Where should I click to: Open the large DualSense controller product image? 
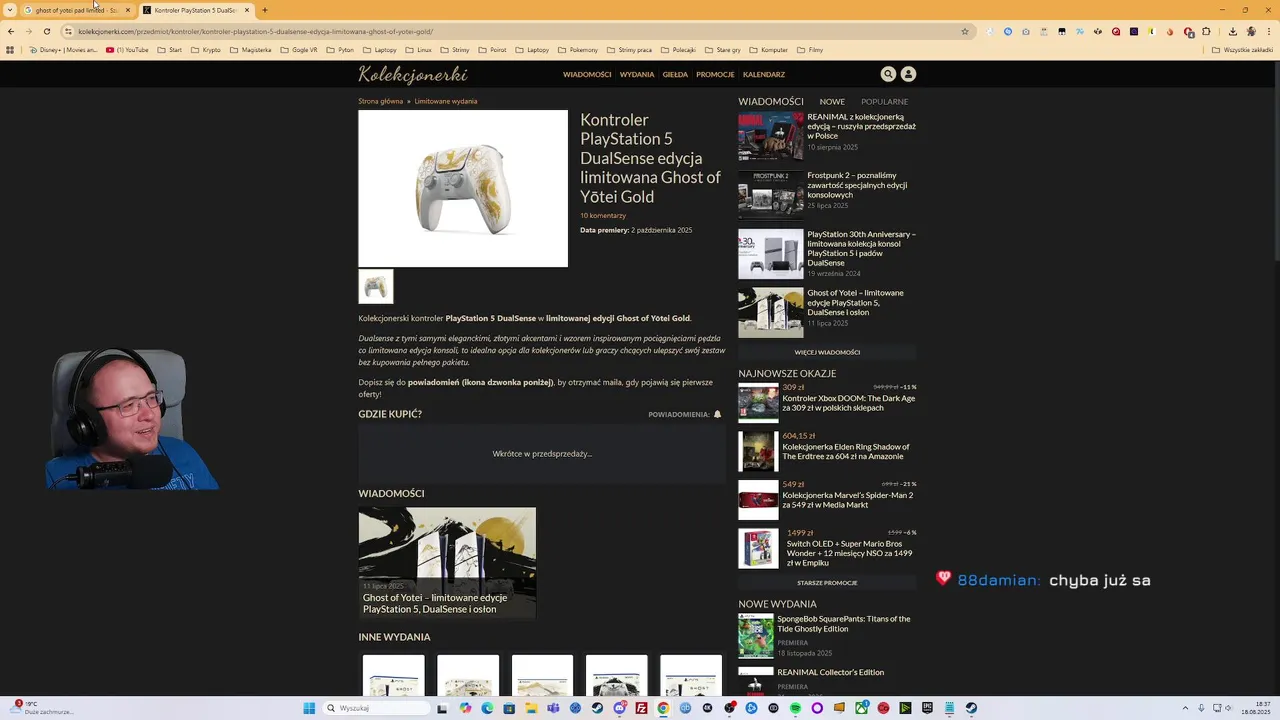pos(463,188)
